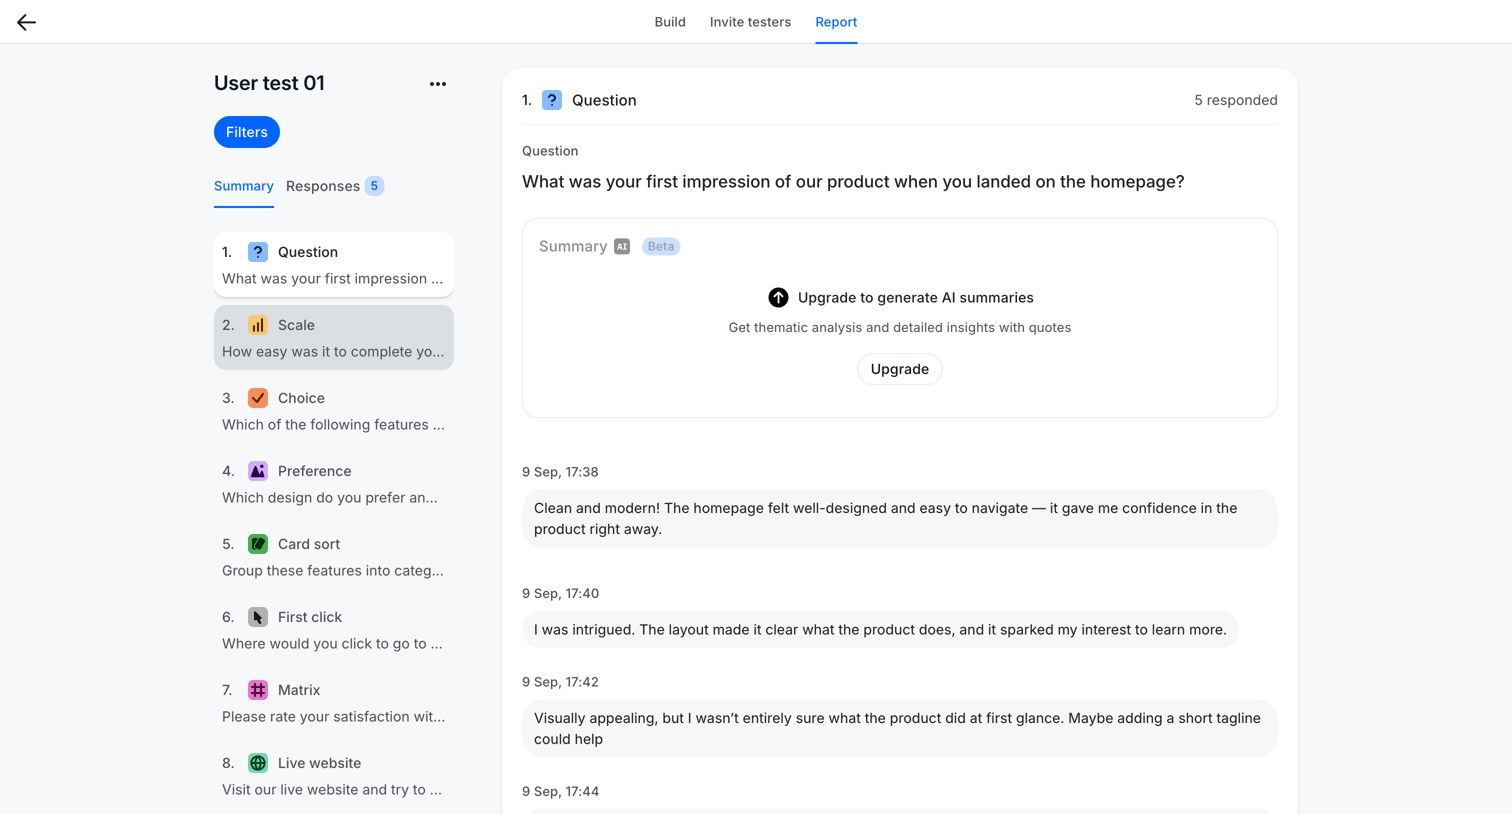Click the '9 Sep, 17:38' timestamp
Image resolution: width=1512 pixels, height=814 pixels.
(560, 472)
